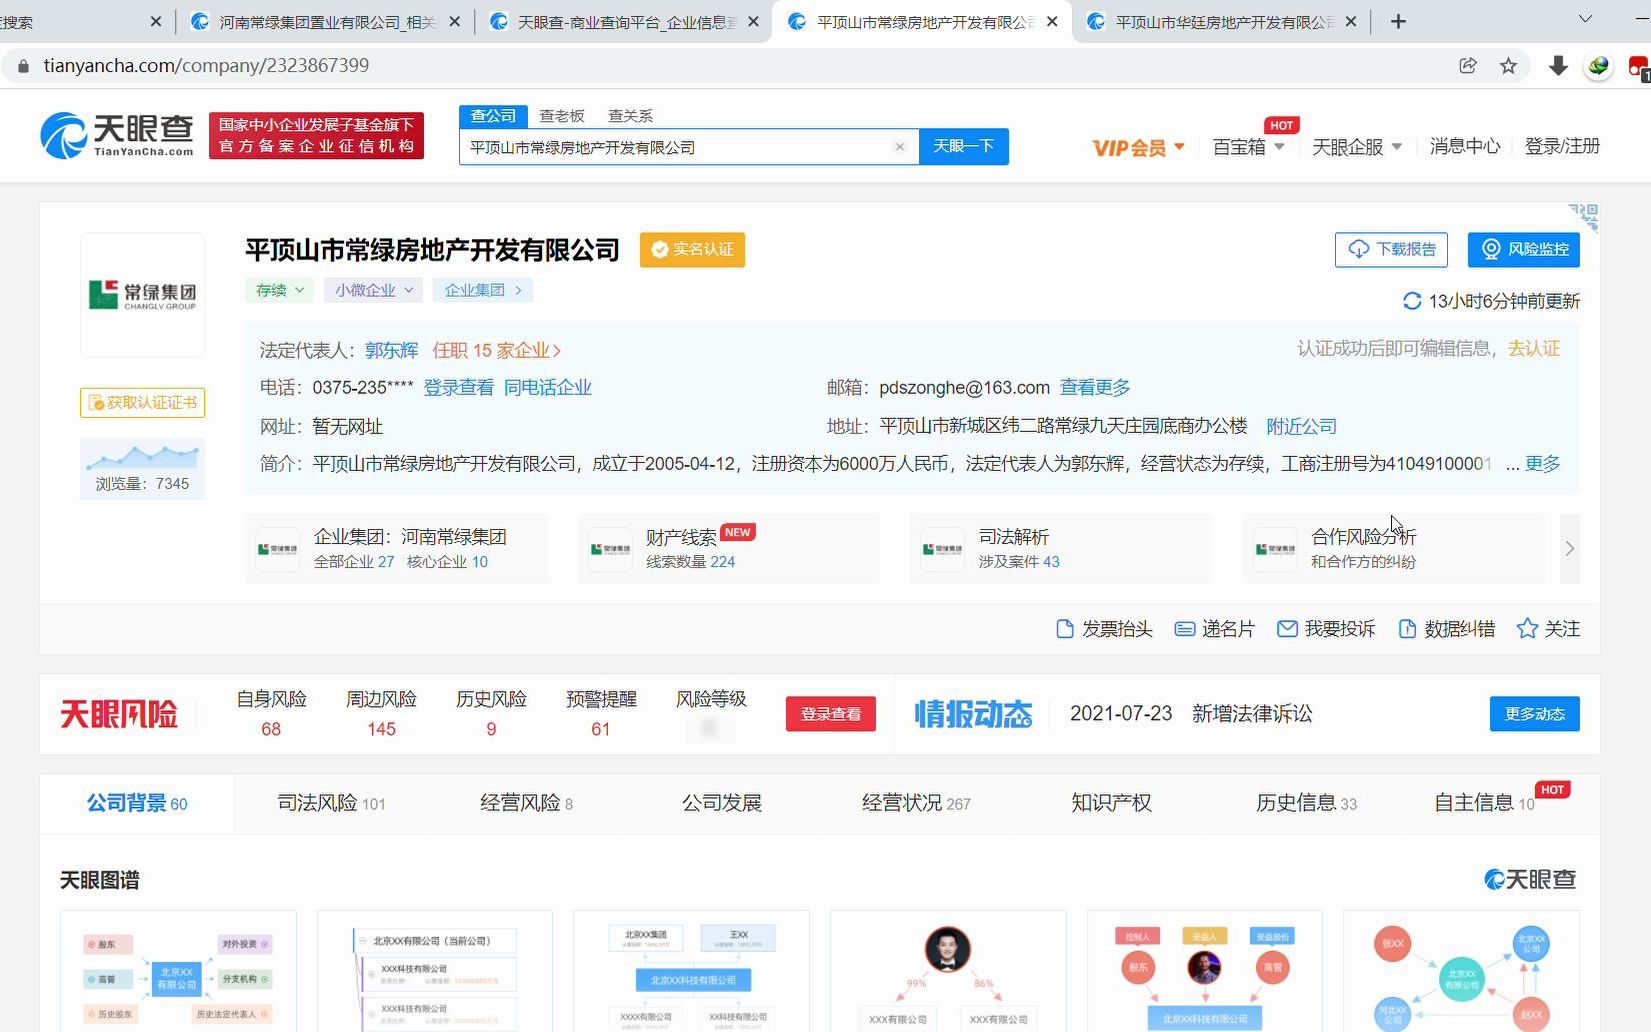Click the Tianyancha logo
The width and height of the screenshot is (1651, 1032).
point(117,136)
